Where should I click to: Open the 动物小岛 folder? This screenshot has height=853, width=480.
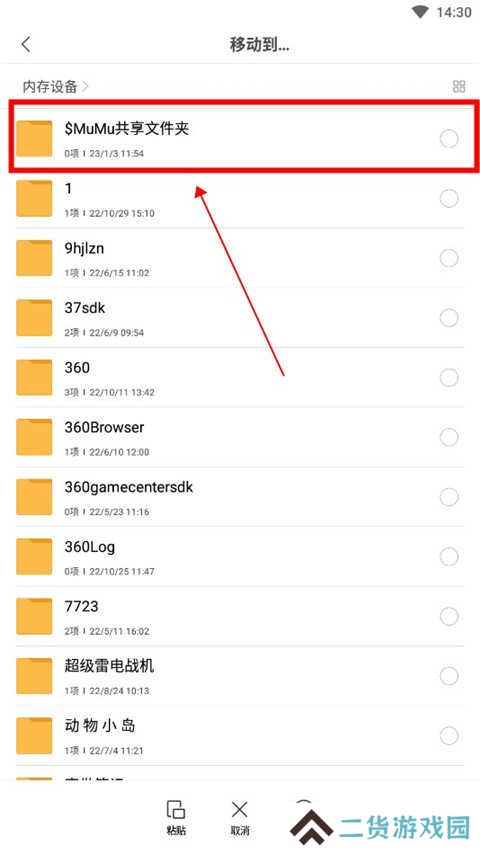coord(239,735)
